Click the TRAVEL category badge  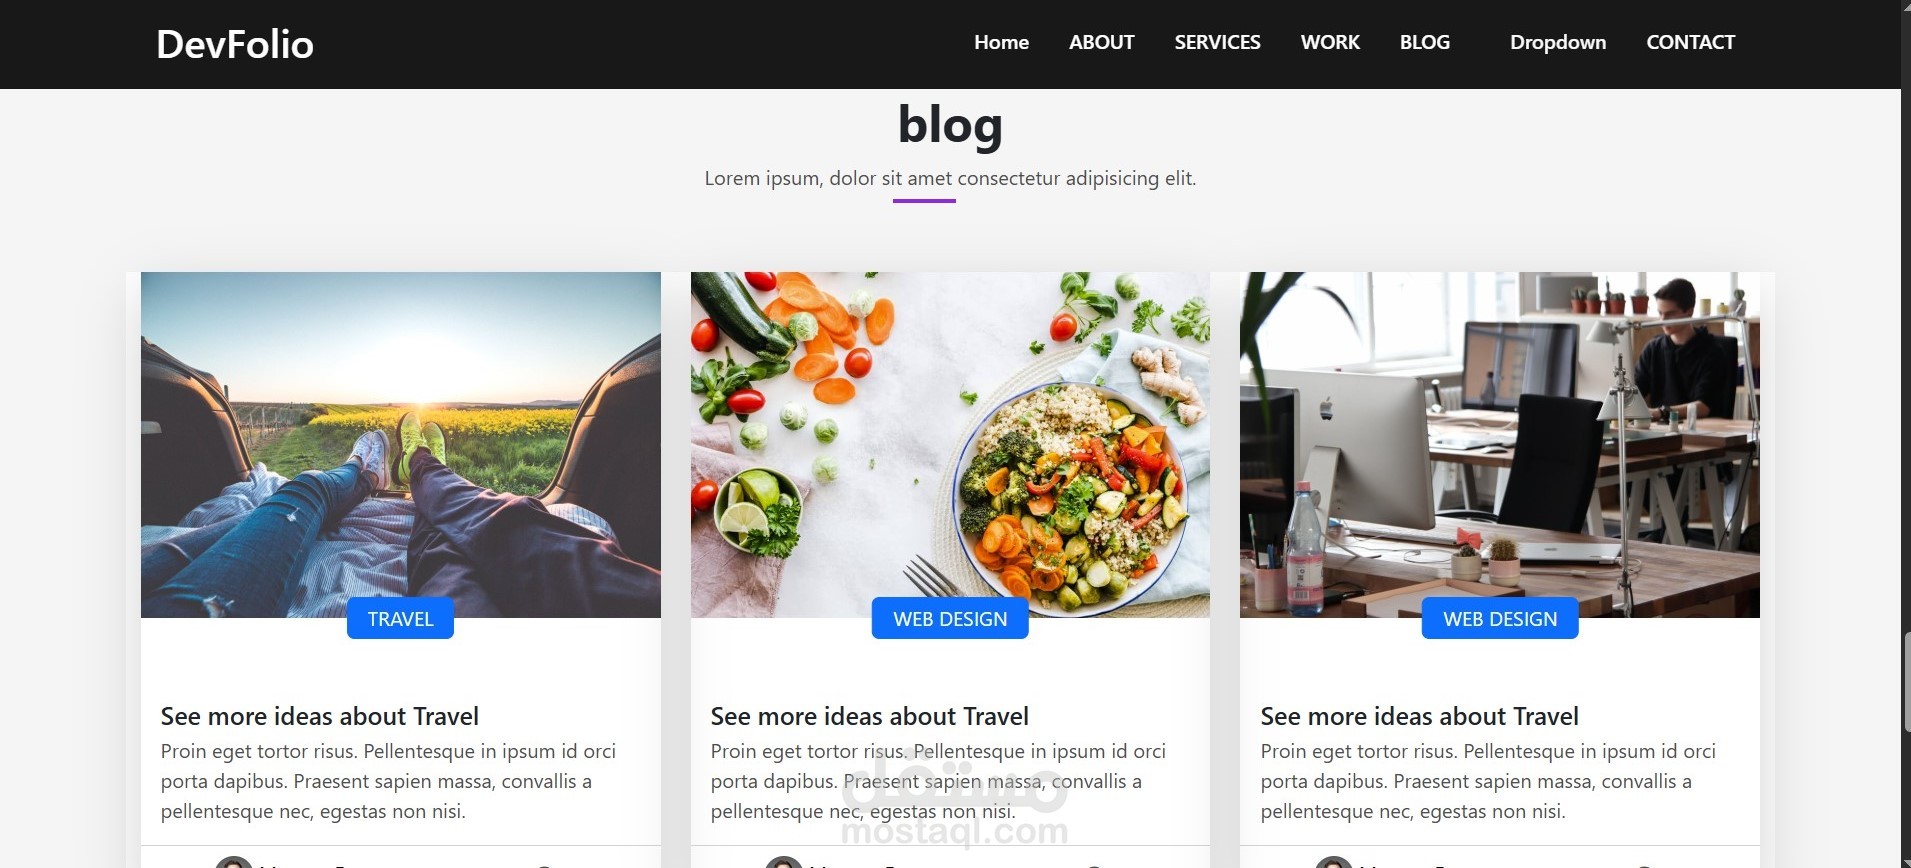point(400,619)
